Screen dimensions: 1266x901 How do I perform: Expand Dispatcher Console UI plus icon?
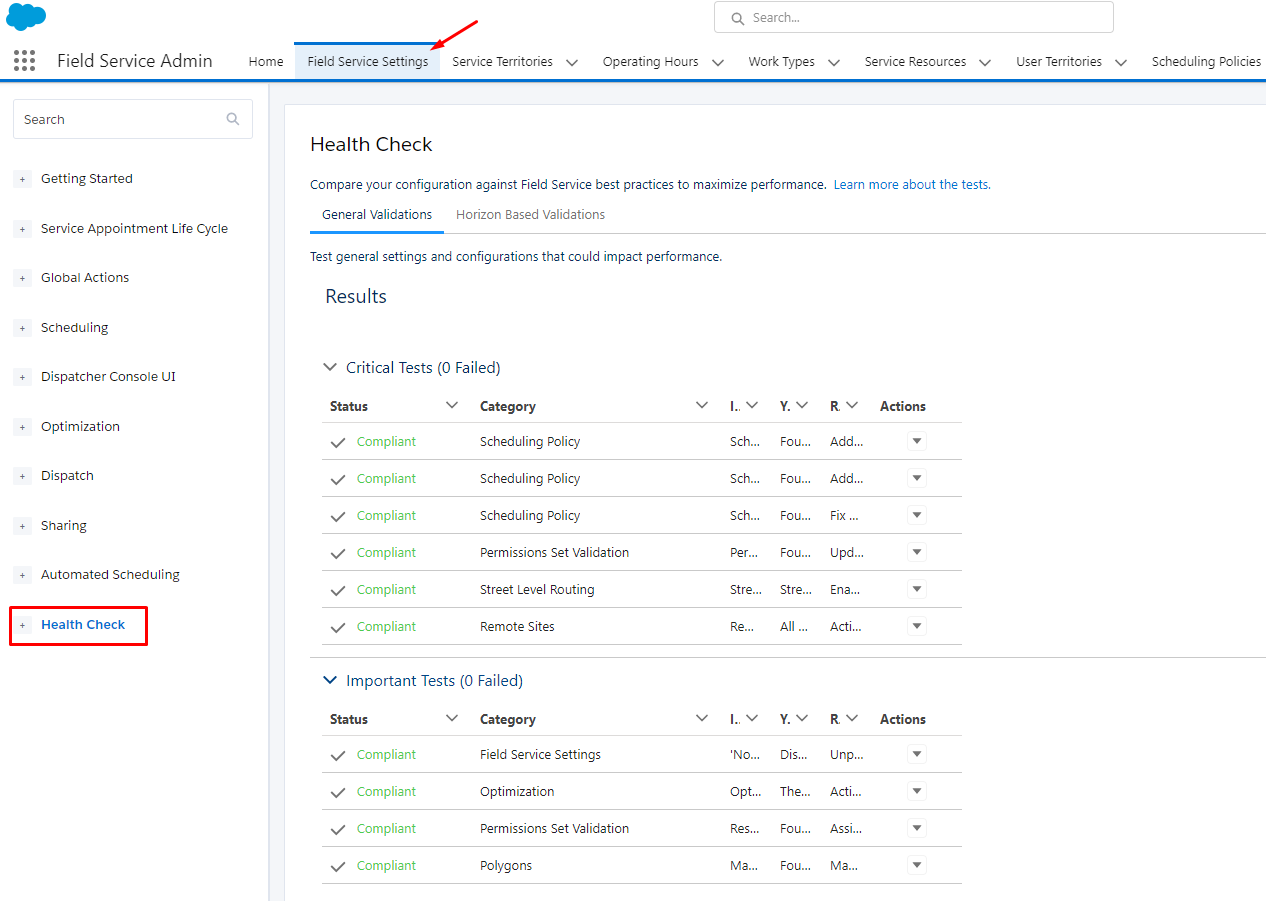point(22,377)
